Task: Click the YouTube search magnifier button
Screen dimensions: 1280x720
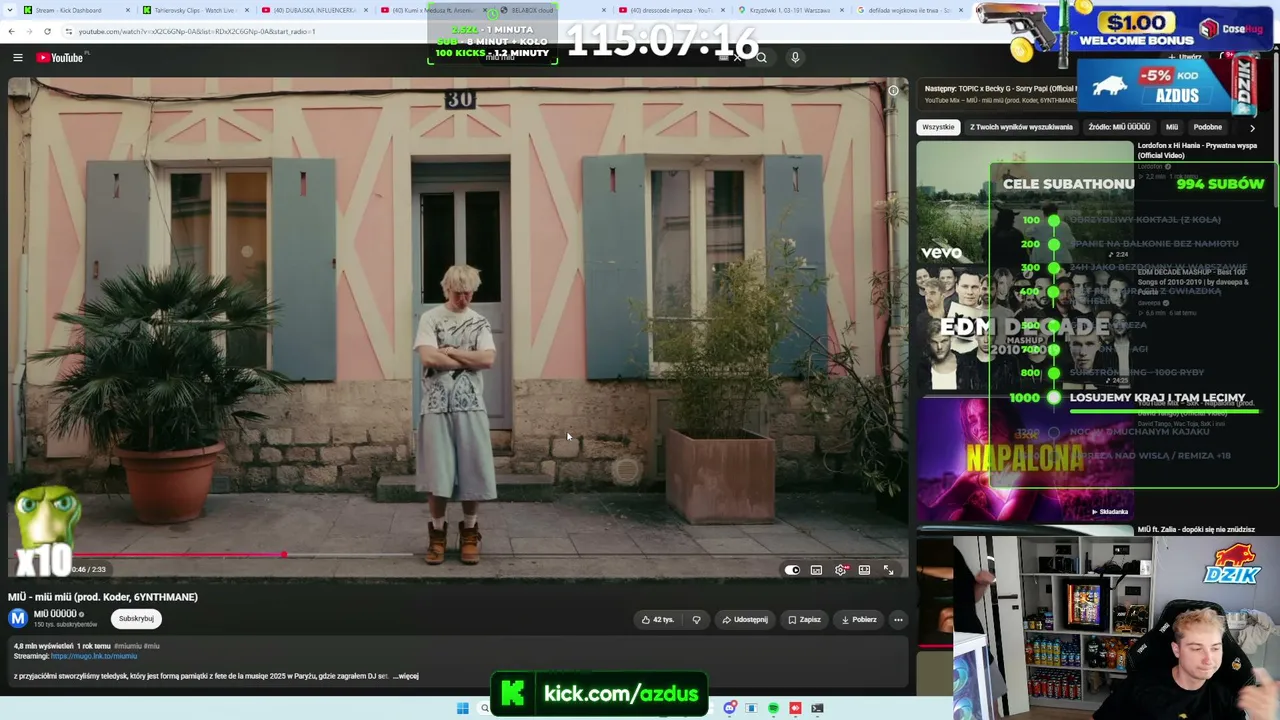Action: click(761, 58)
